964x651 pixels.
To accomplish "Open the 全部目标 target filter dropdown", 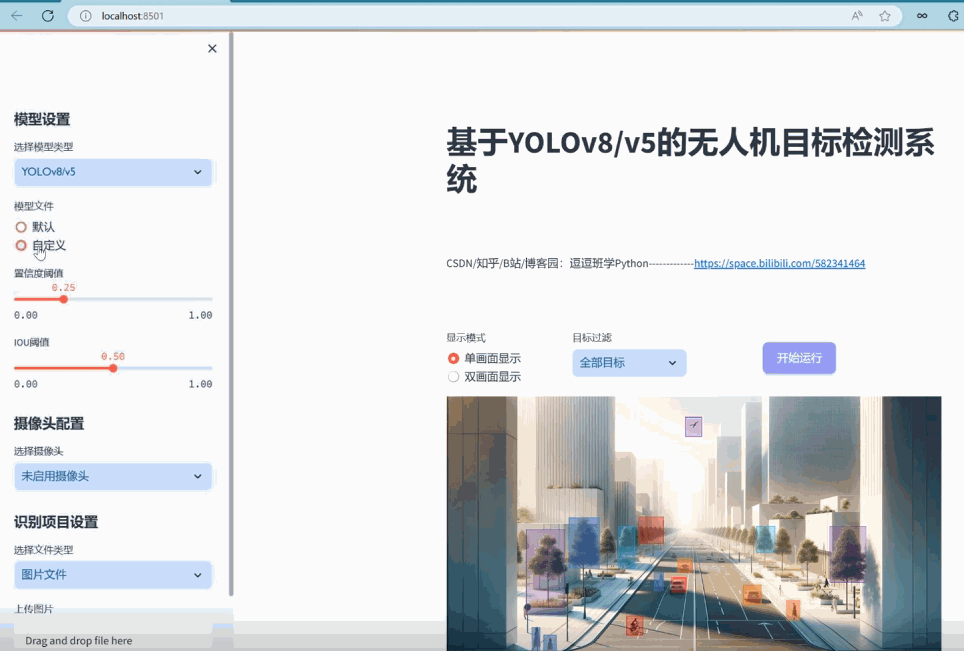I will pos(628,363).
